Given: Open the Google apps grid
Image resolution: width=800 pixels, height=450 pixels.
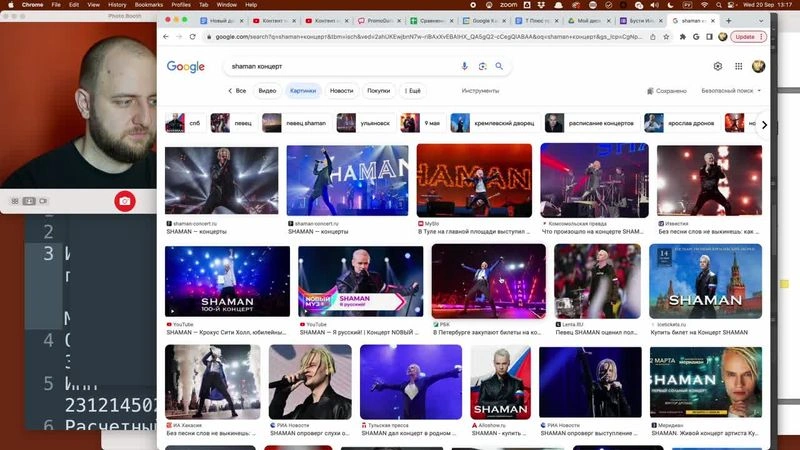Looking at the screenshot, I should point(738,66).
